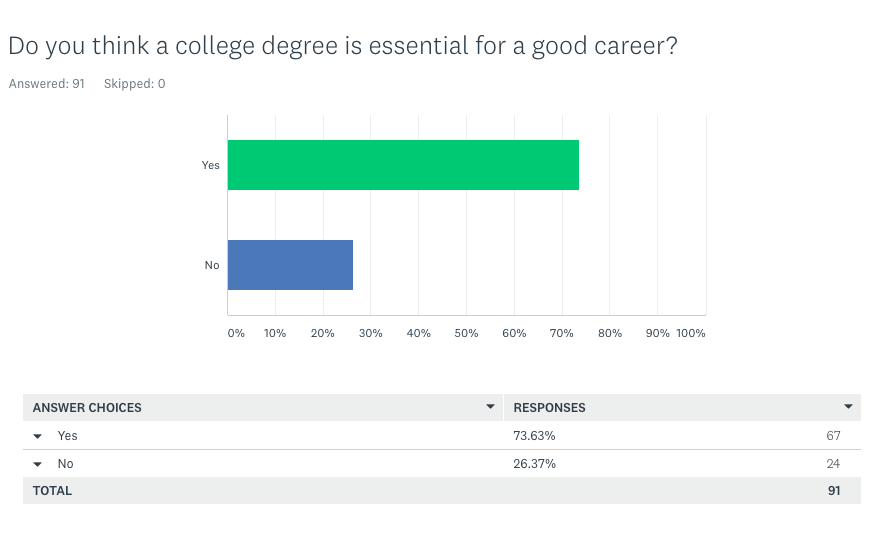This screenshot has height=540, width=884.
Task: Click the RESPONSES header text
Action: click(549, 408)
